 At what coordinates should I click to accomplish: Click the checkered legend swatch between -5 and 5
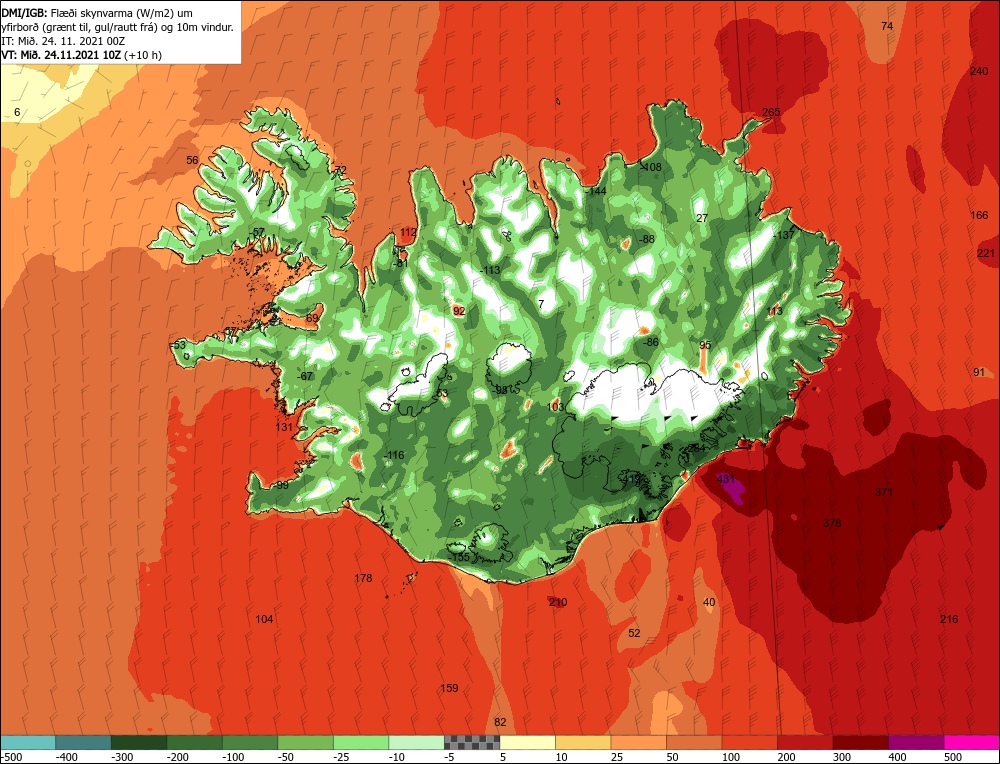tap(472, 742)
